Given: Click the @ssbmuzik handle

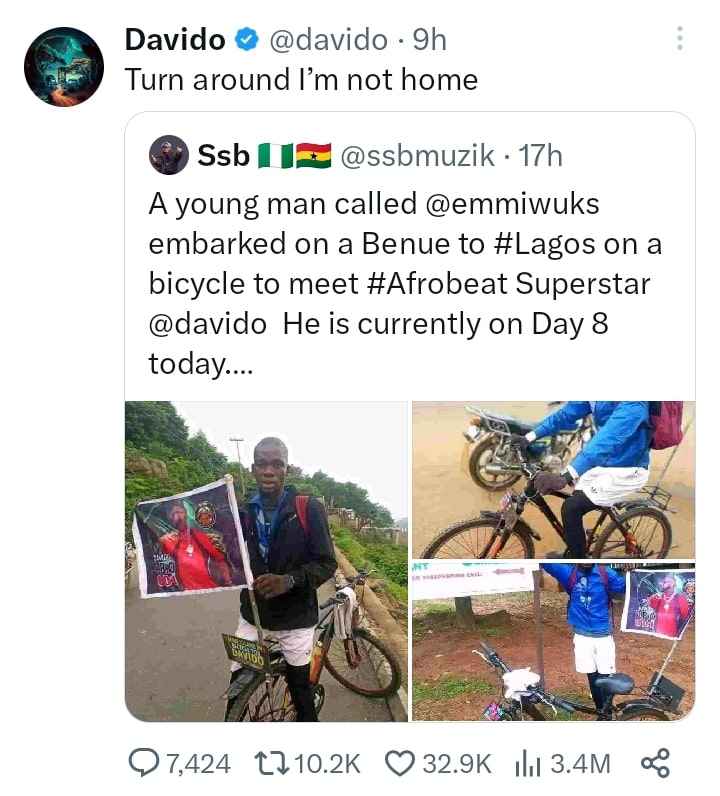Looking at the screenshot, I should point(417,155).
